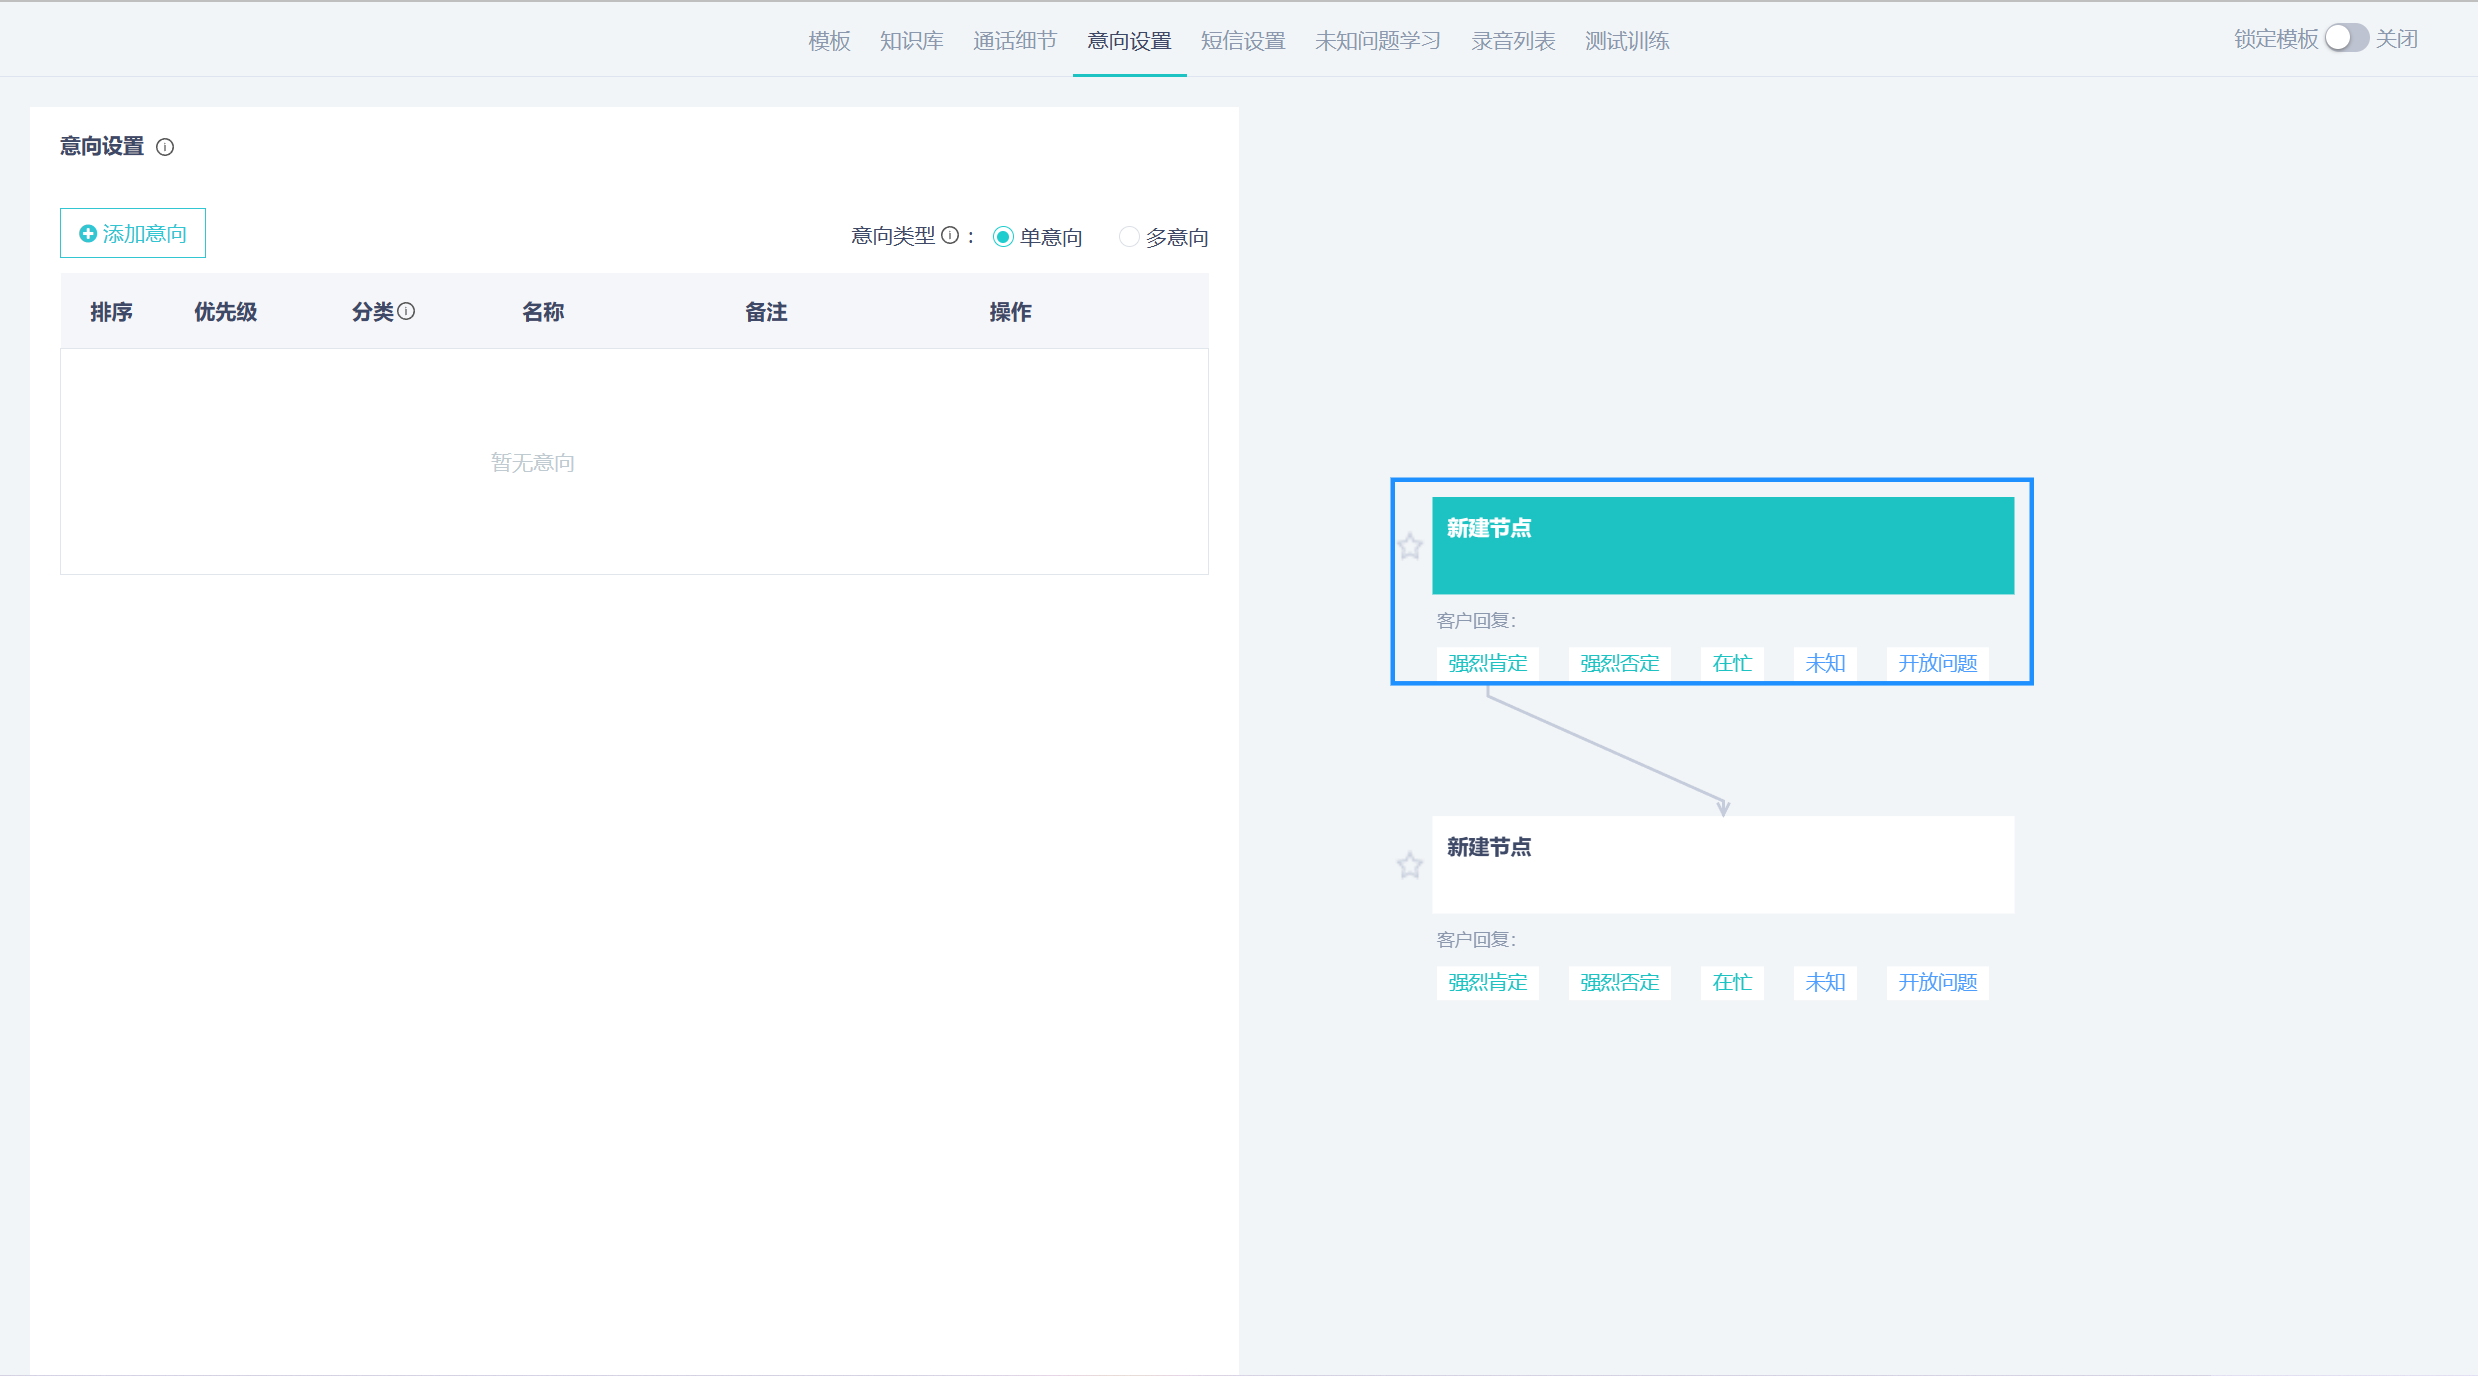Click 在忙 tag in the lower node
Screen dimensions: 2478x1376
[x=1732, y=982]
